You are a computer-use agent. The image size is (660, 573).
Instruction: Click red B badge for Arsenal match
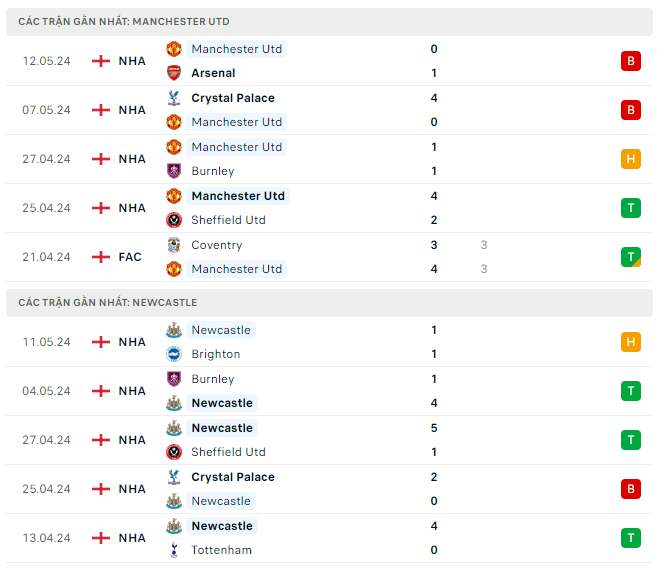pos(630,61)
